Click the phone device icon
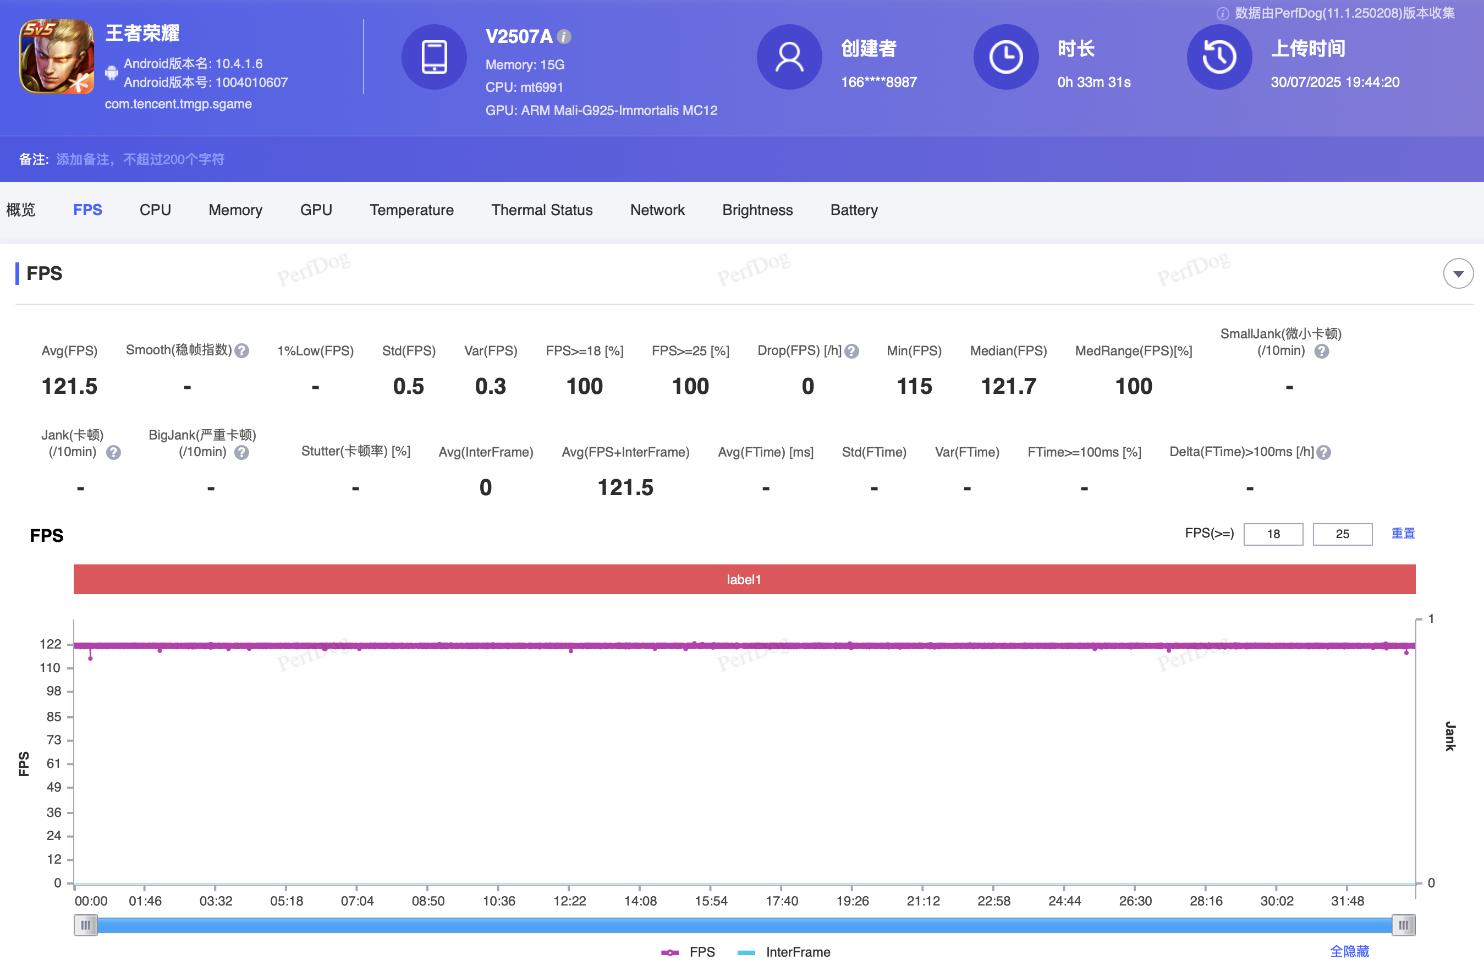This screenshot has width=1484, height=977. point(434,57)
